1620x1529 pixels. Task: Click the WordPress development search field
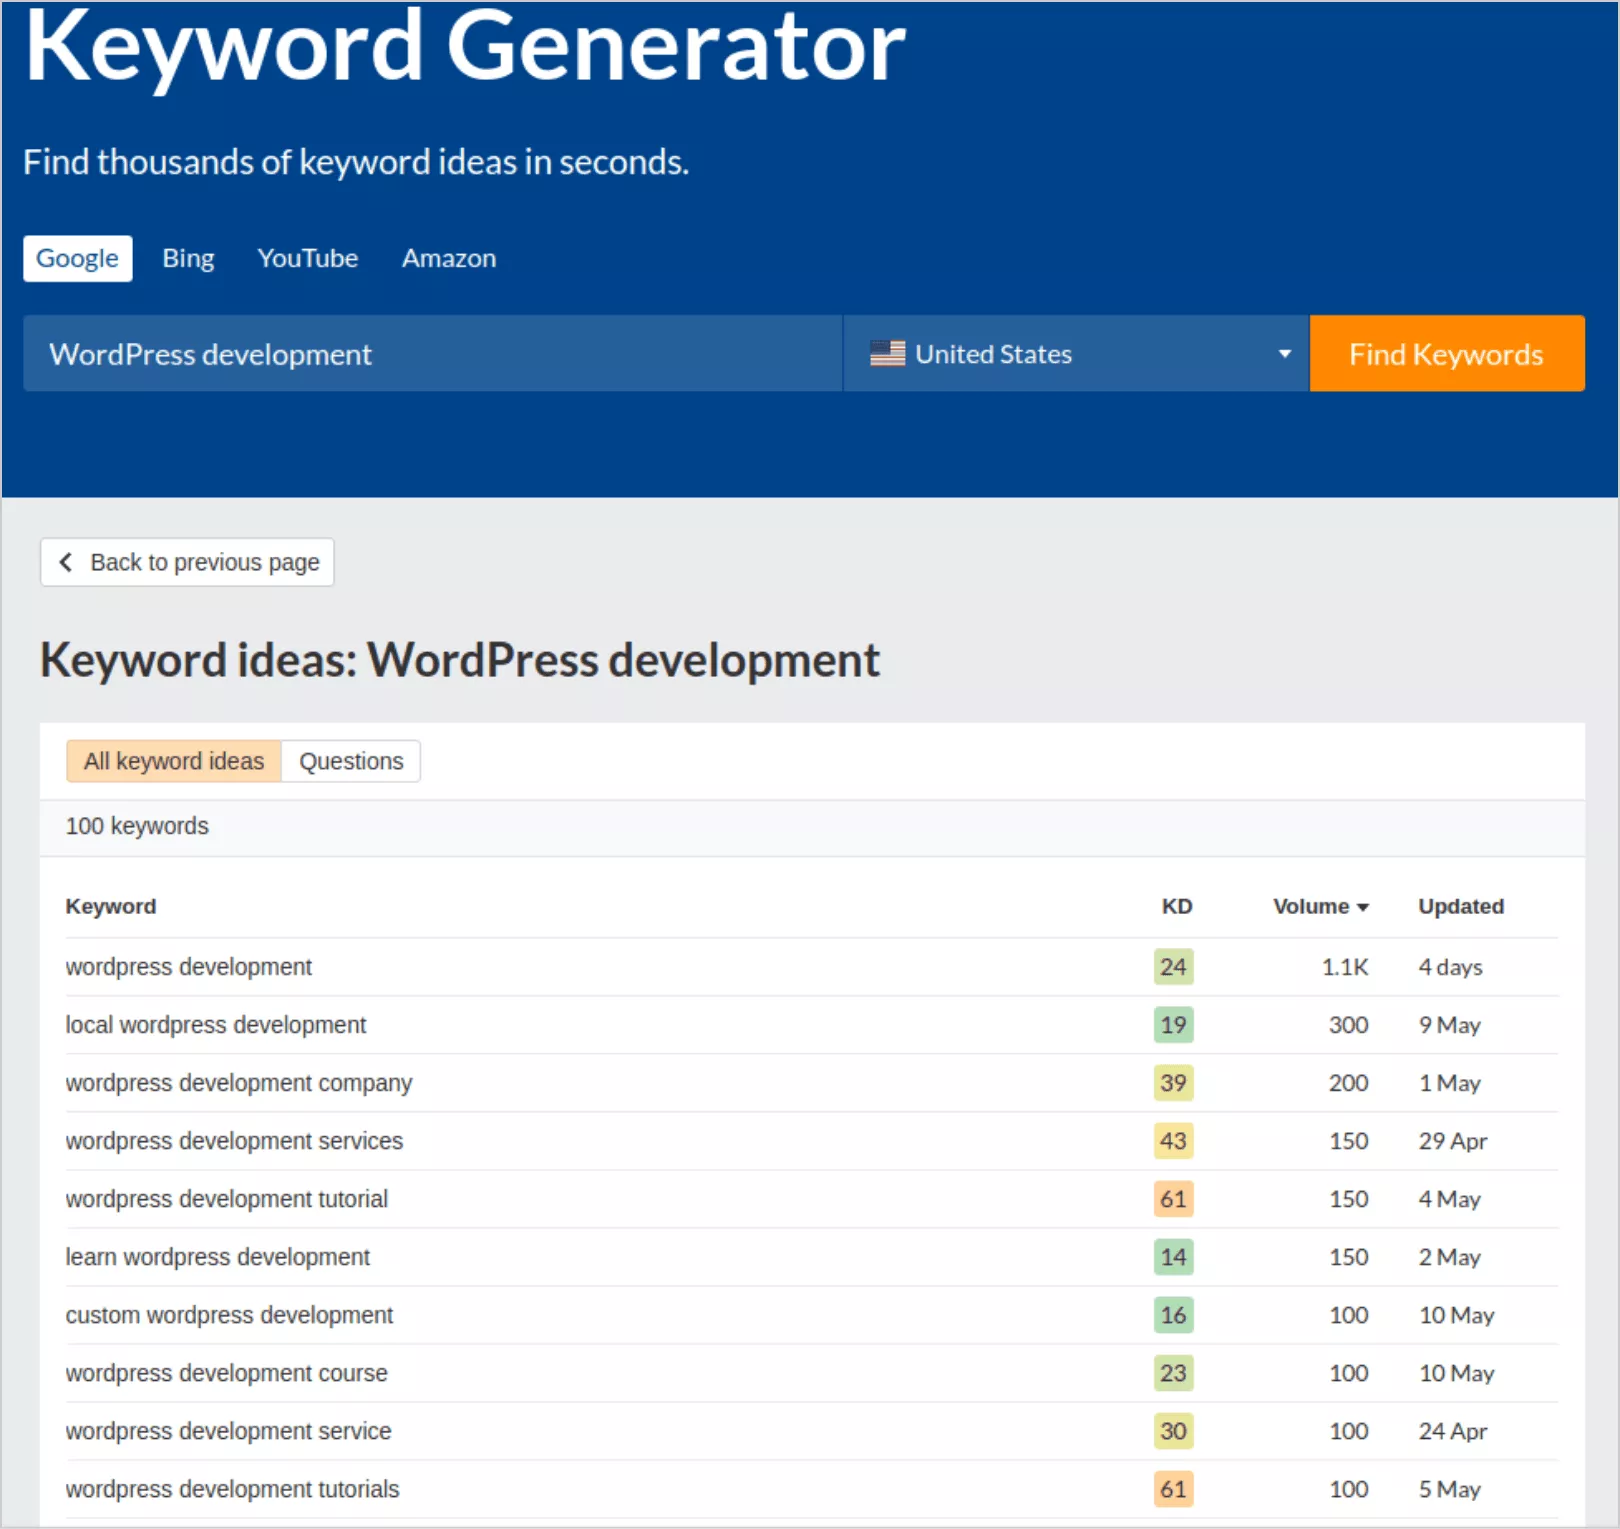pos(433,354)
